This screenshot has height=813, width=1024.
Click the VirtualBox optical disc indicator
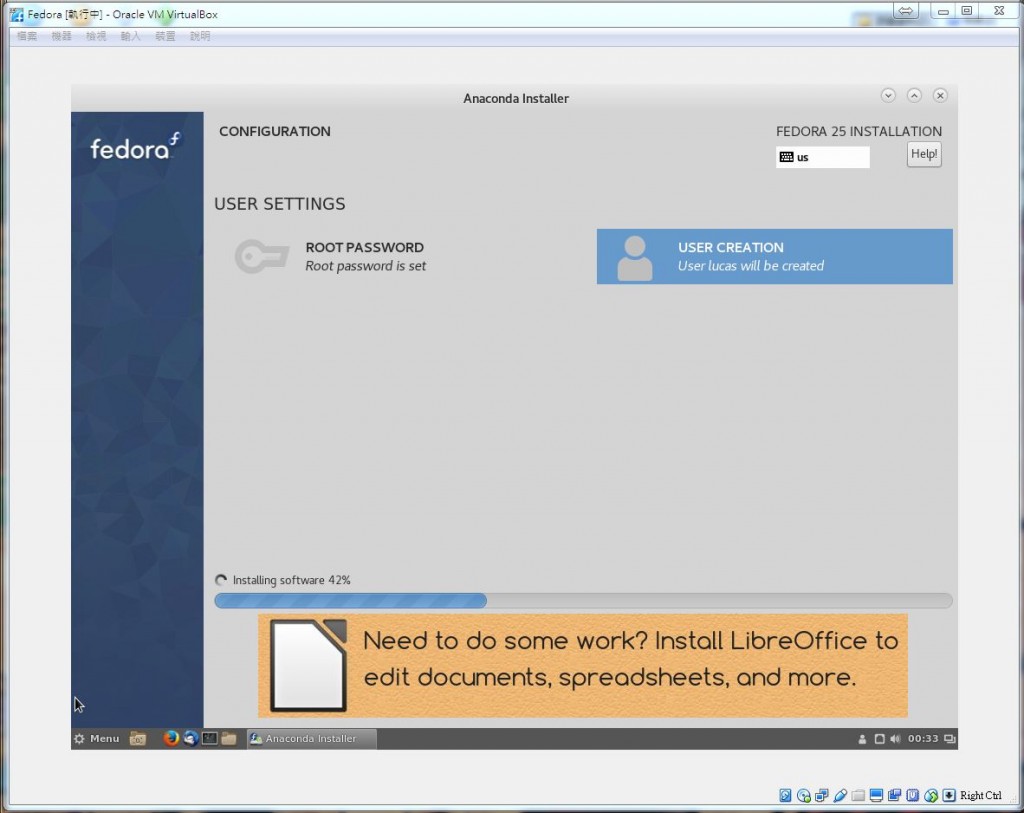click(804, 795)
